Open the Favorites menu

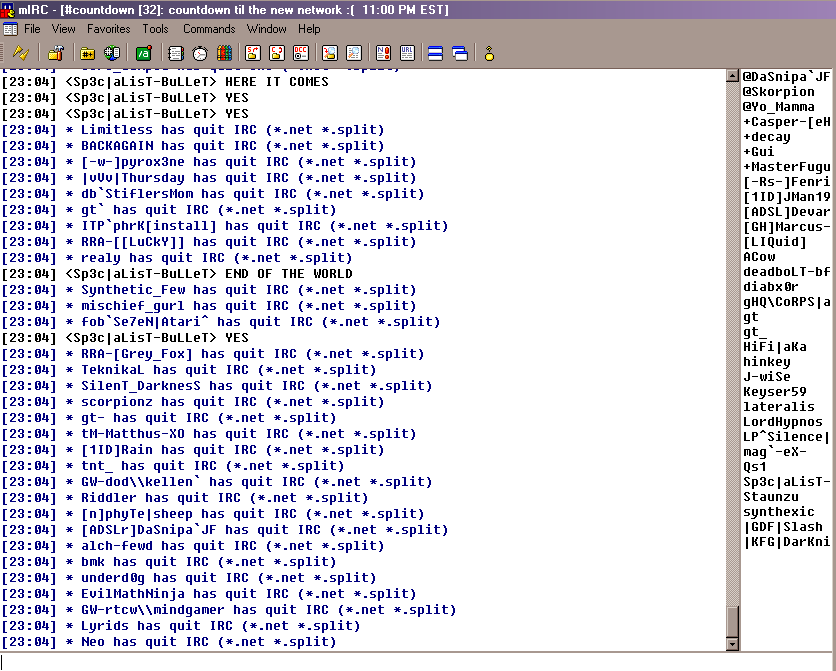coord(109,29)
